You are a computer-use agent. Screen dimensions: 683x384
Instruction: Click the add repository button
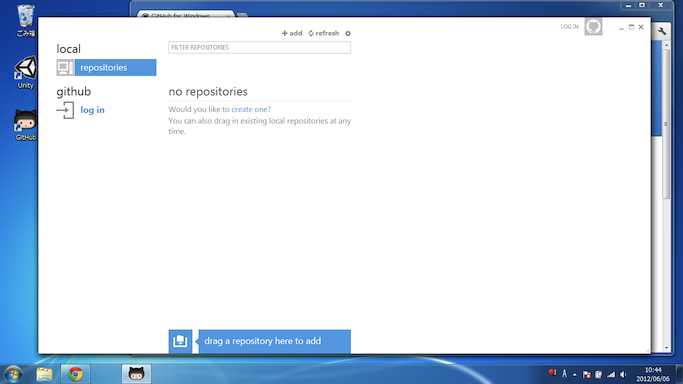(292, 33)
